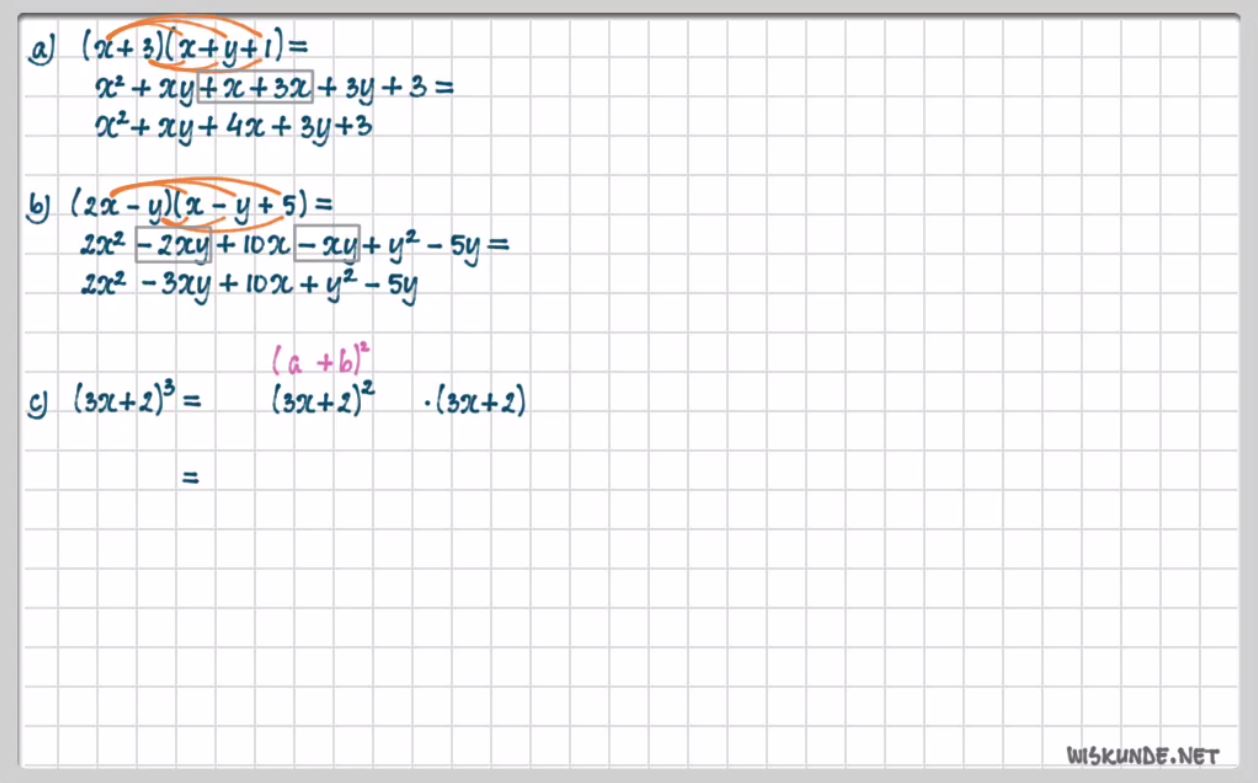Click the WISKUNDE.NET watermark text
The image size is (1258, 783).
[x=1143, y=755]
